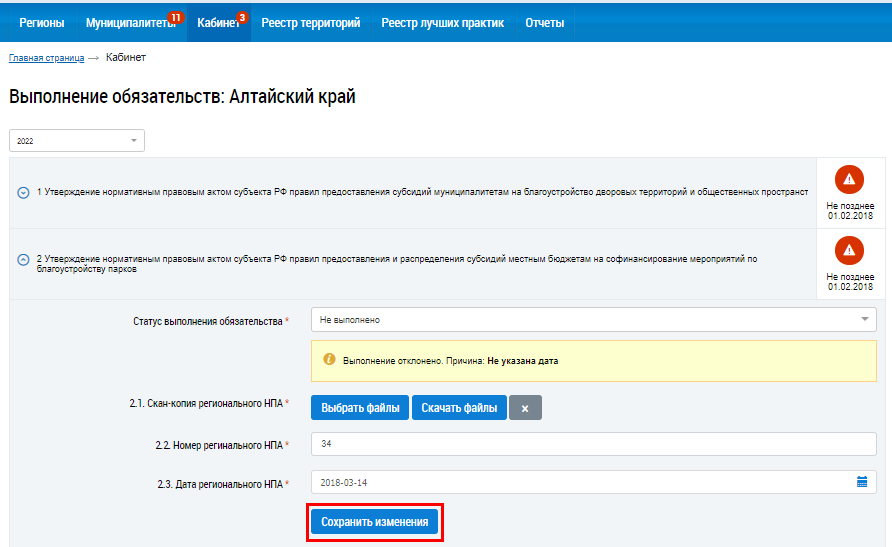Click the warning icon for obligation 2
Viewport: 892px width, 547px height.
point(849,250)
